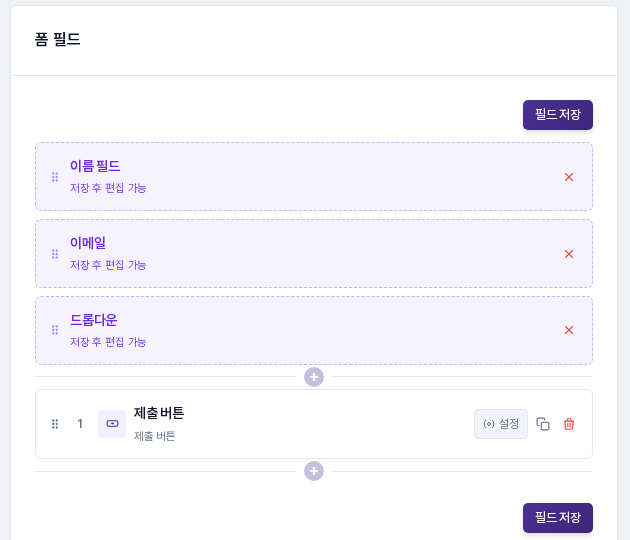The image size is (630, 540).
Task: Grab the drag handle of 제출 버튼
Action: (x=55, y=424)
